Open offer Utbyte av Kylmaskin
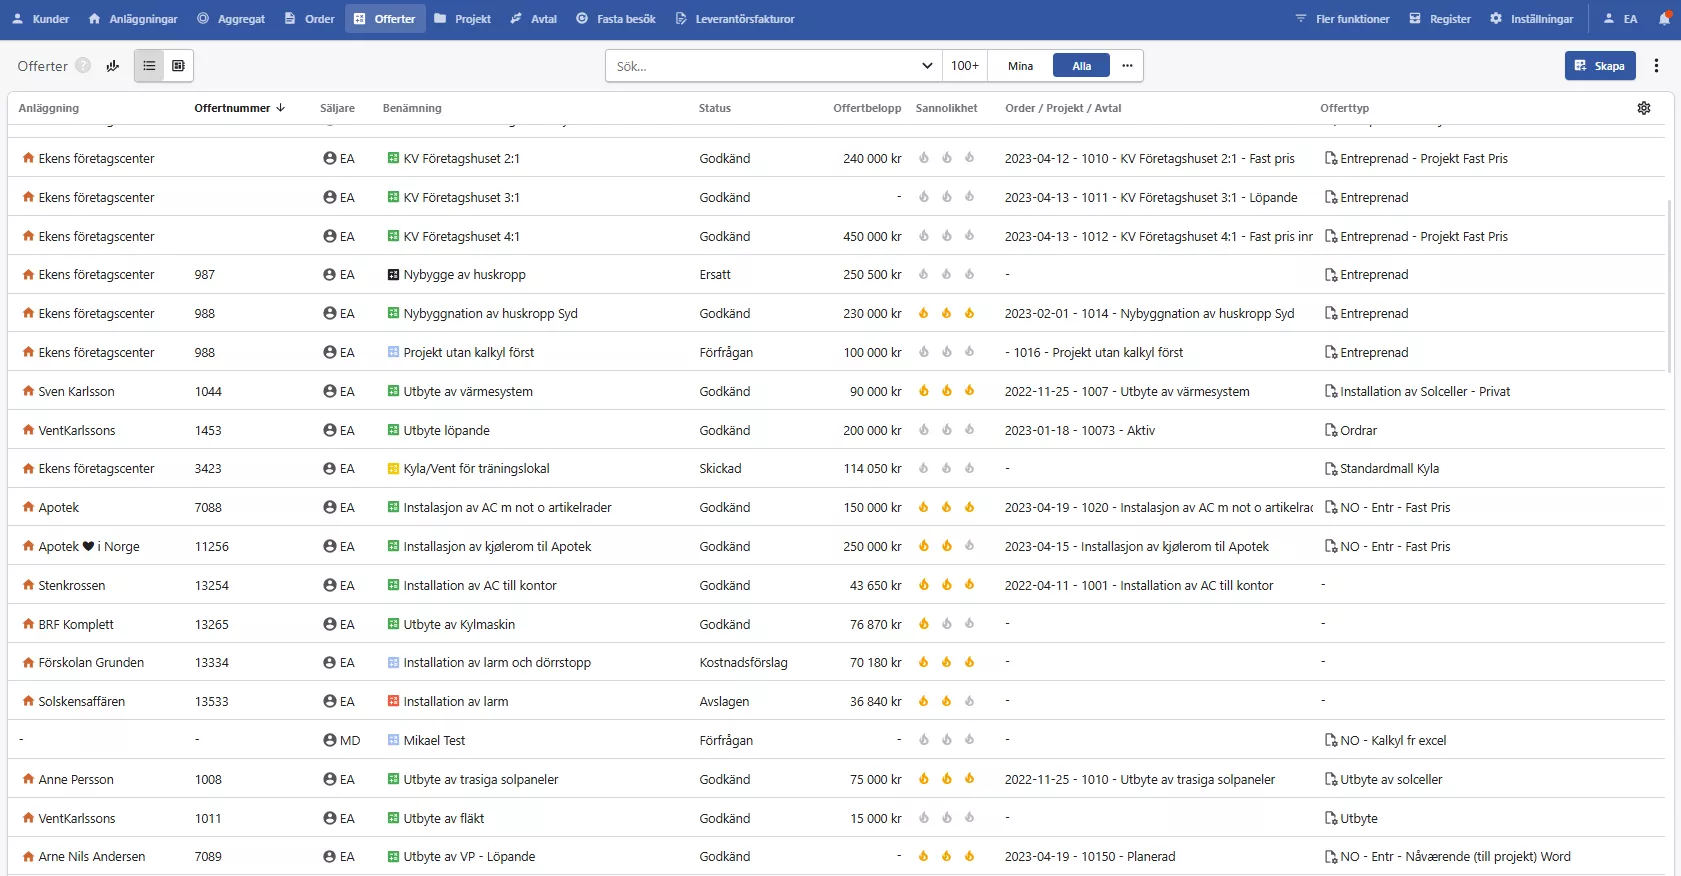 pyautogui.click(x=459, y=624)
